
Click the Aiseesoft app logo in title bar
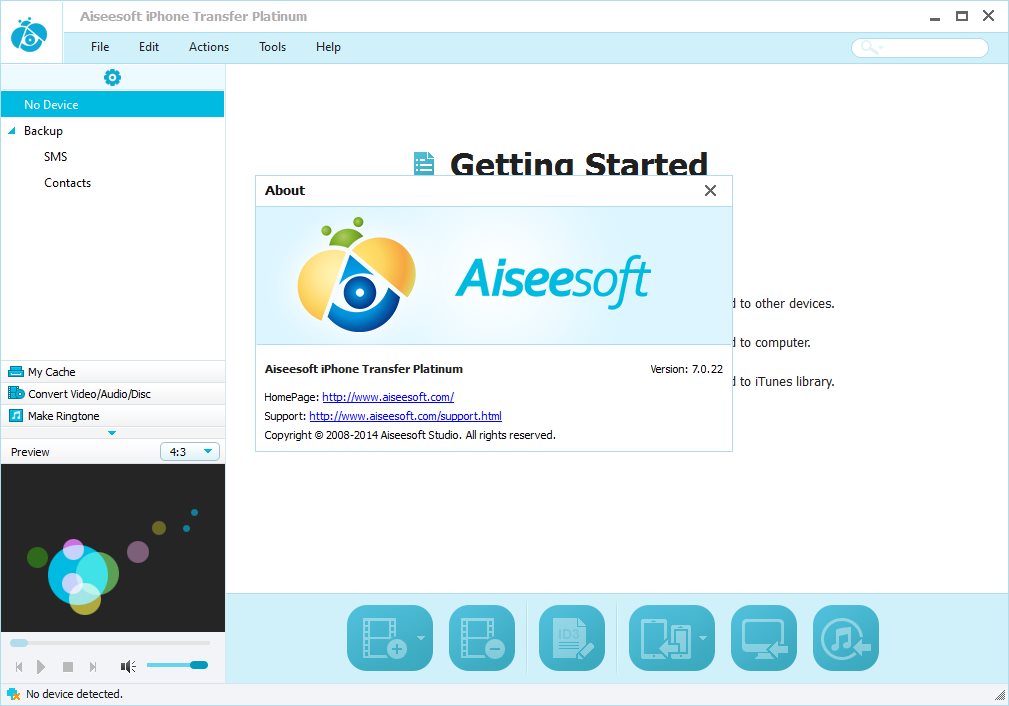(x=30, y=34)
